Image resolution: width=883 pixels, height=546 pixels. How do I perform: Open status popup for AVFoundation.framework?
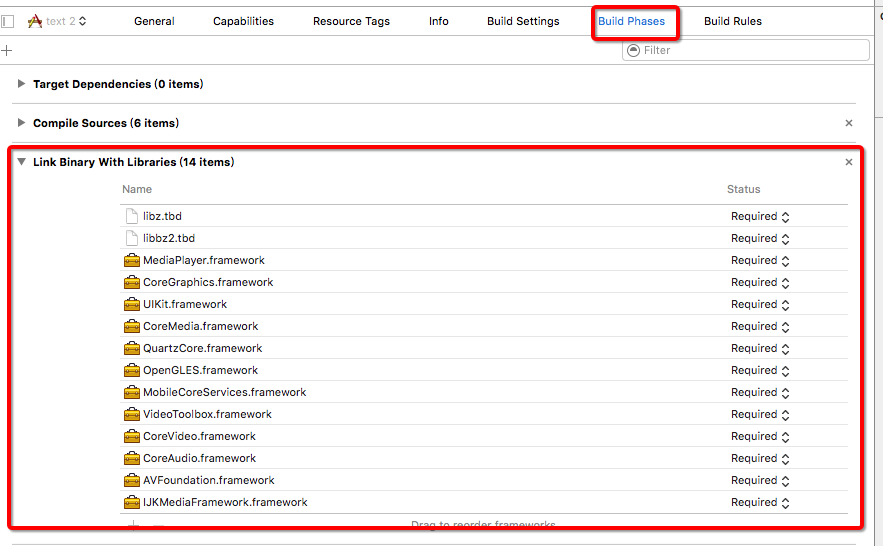pos(760,480)
